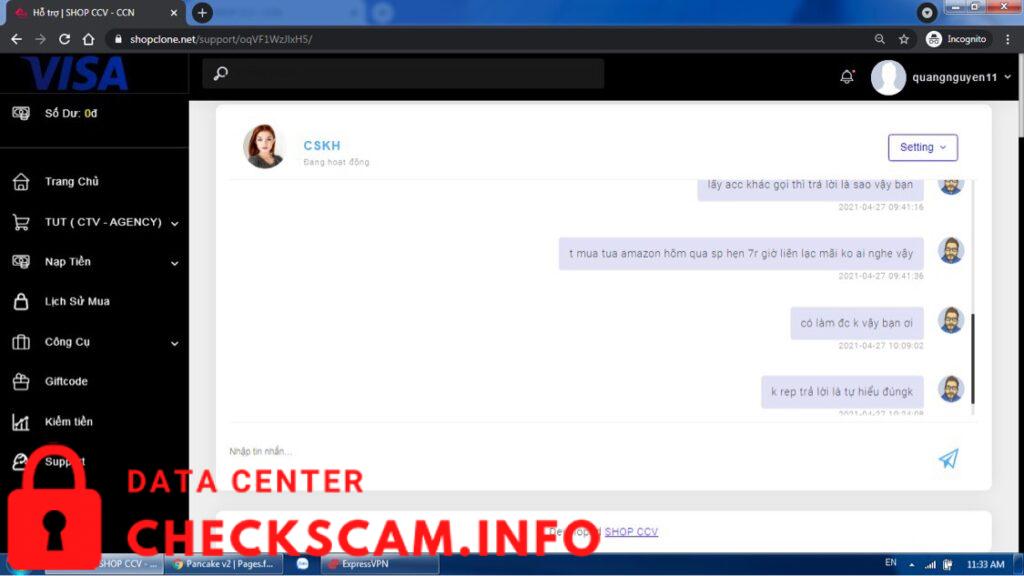
Task: Click the Zalo chat icon in taskbar
Action: 302,564
